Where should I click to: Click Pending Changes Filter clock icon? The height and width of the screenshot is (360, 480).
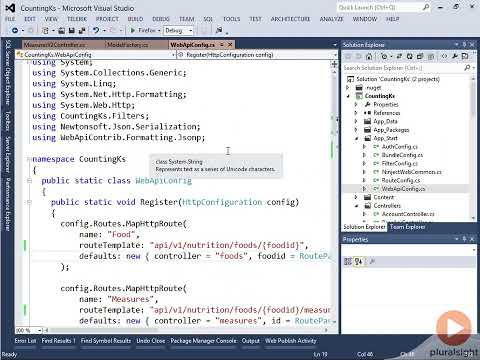point(384,56)
